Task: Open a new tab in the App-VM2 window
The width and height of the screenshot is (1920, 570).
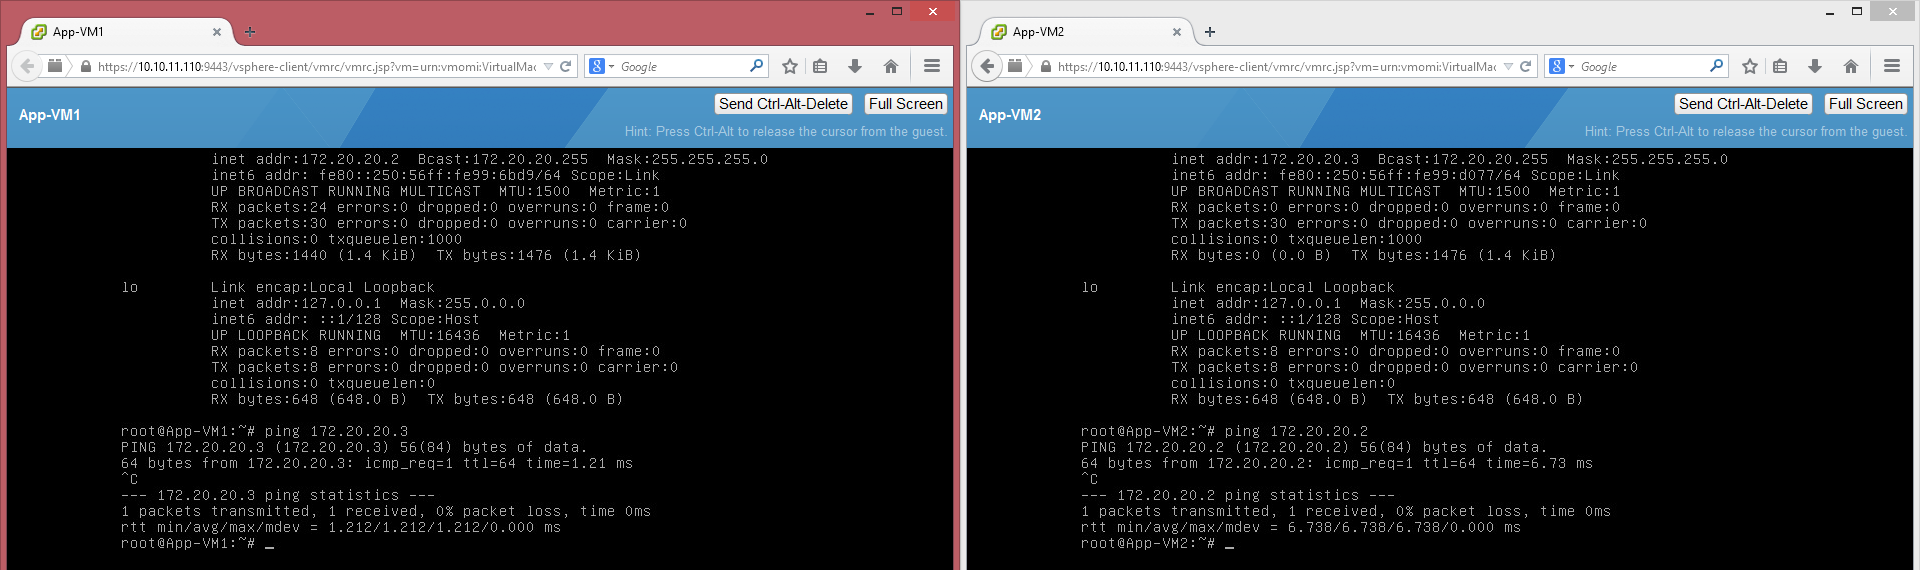Action: [x=1210, y=32]
